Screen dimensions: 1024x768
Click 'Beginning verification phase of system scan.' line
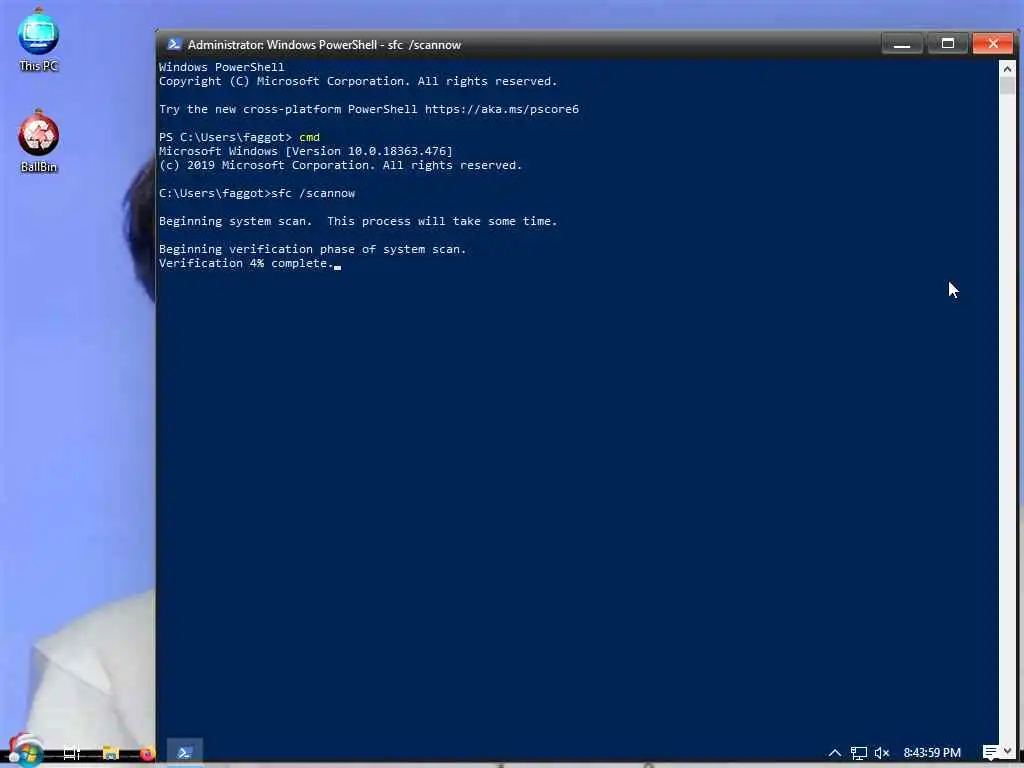313,249
